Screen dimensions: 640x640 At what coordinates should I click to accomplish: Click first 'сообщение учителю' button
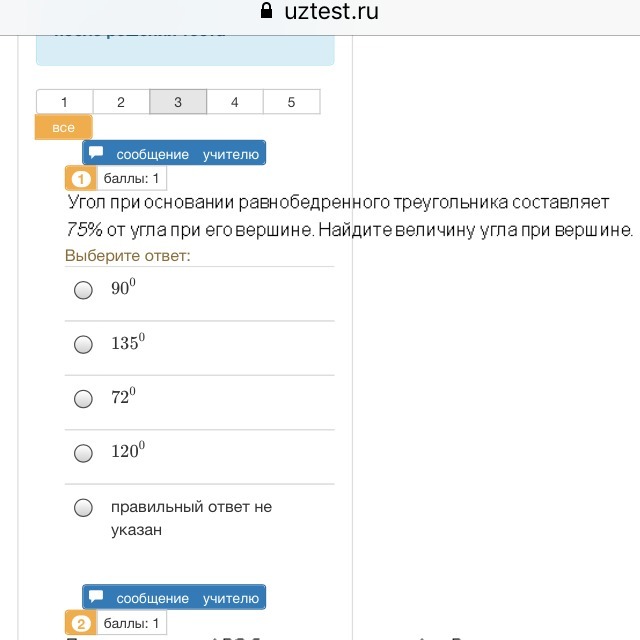pyautogui.click(x=174, y=153)
